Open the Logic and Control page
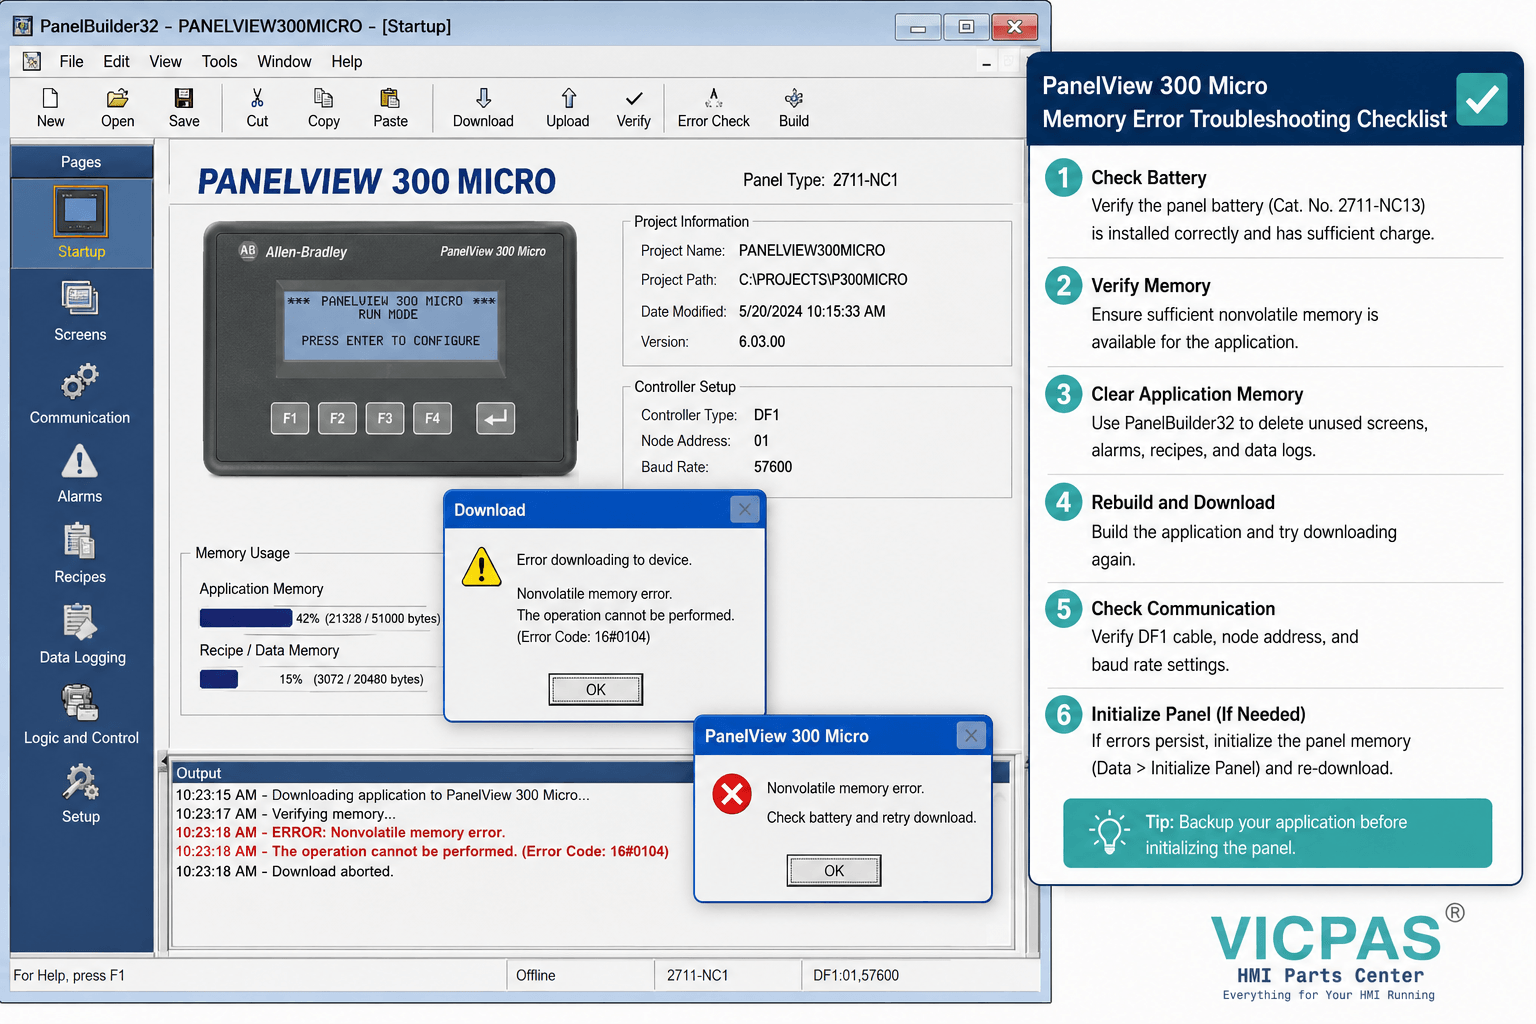This screenshot has height=1024, width=1536. 81,715
